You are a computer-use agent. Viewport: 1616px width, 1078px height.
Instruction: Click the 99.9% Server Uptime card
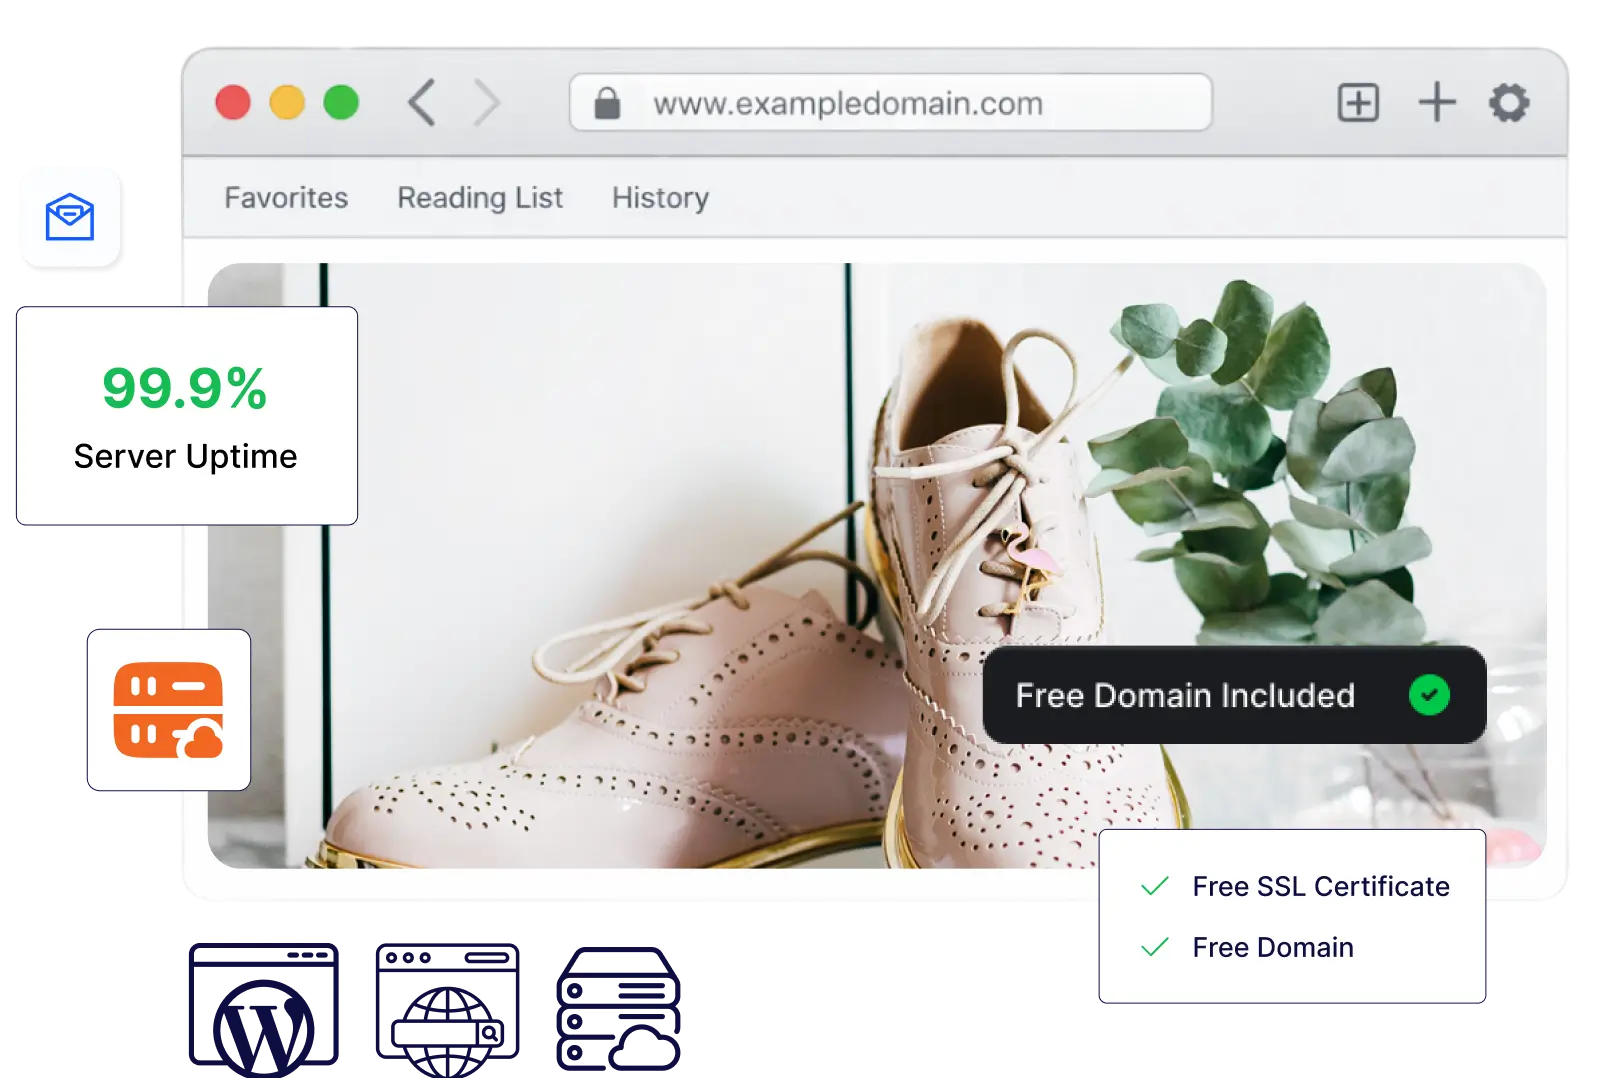(186, 416)
